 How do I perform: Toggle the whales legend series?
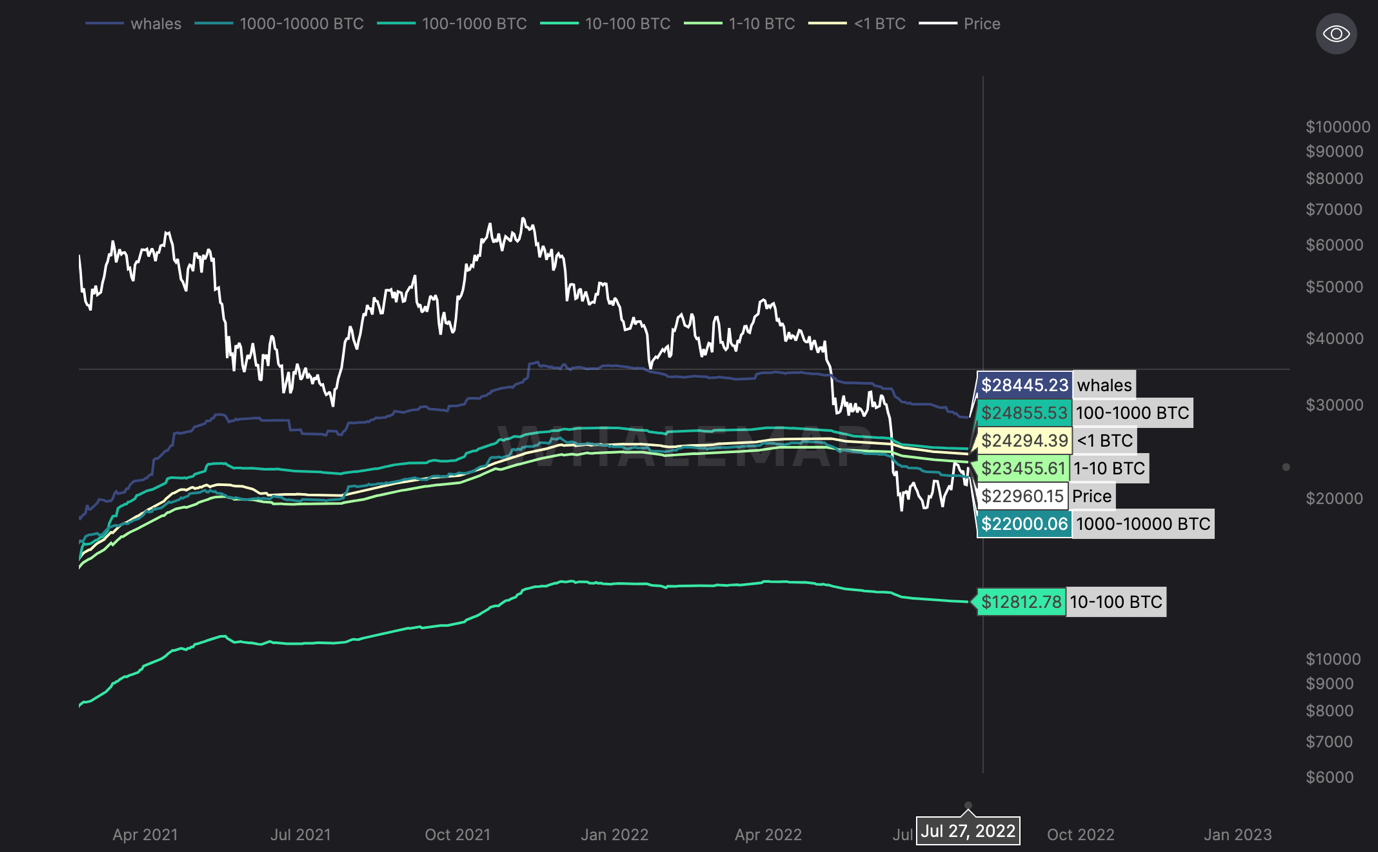[x=134, y=23]
